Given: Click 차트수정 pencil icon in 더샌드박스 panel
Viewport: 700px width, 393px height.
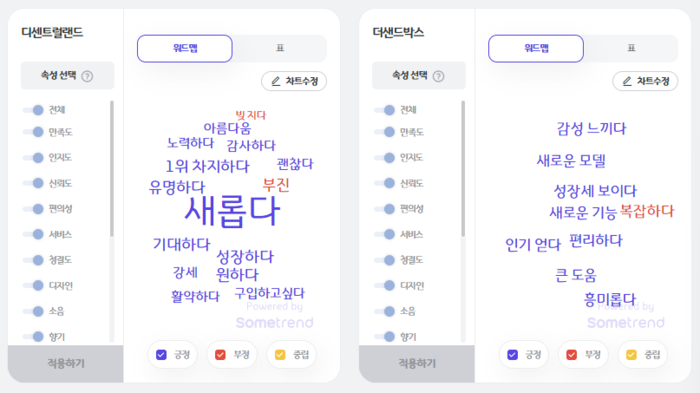Looking at the screenshot, I should click(x=627, y=81).
